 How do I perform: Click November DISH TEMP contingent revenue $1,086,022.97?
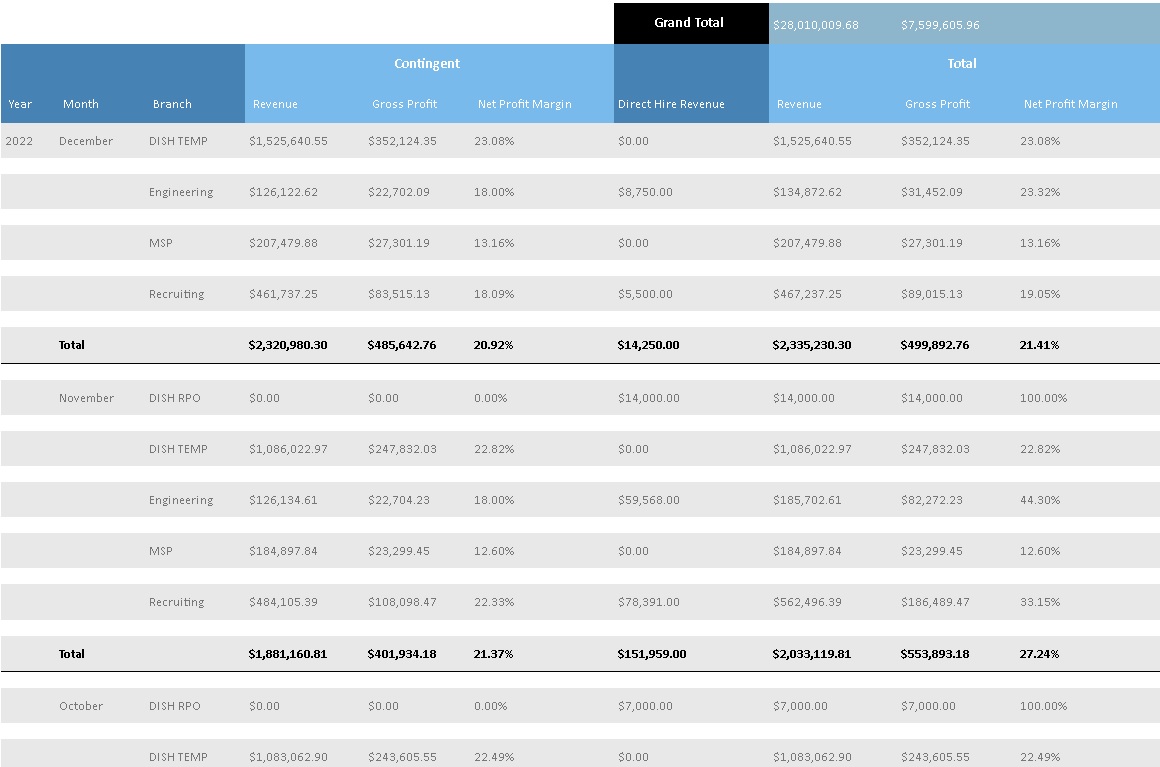click(288, 449)
